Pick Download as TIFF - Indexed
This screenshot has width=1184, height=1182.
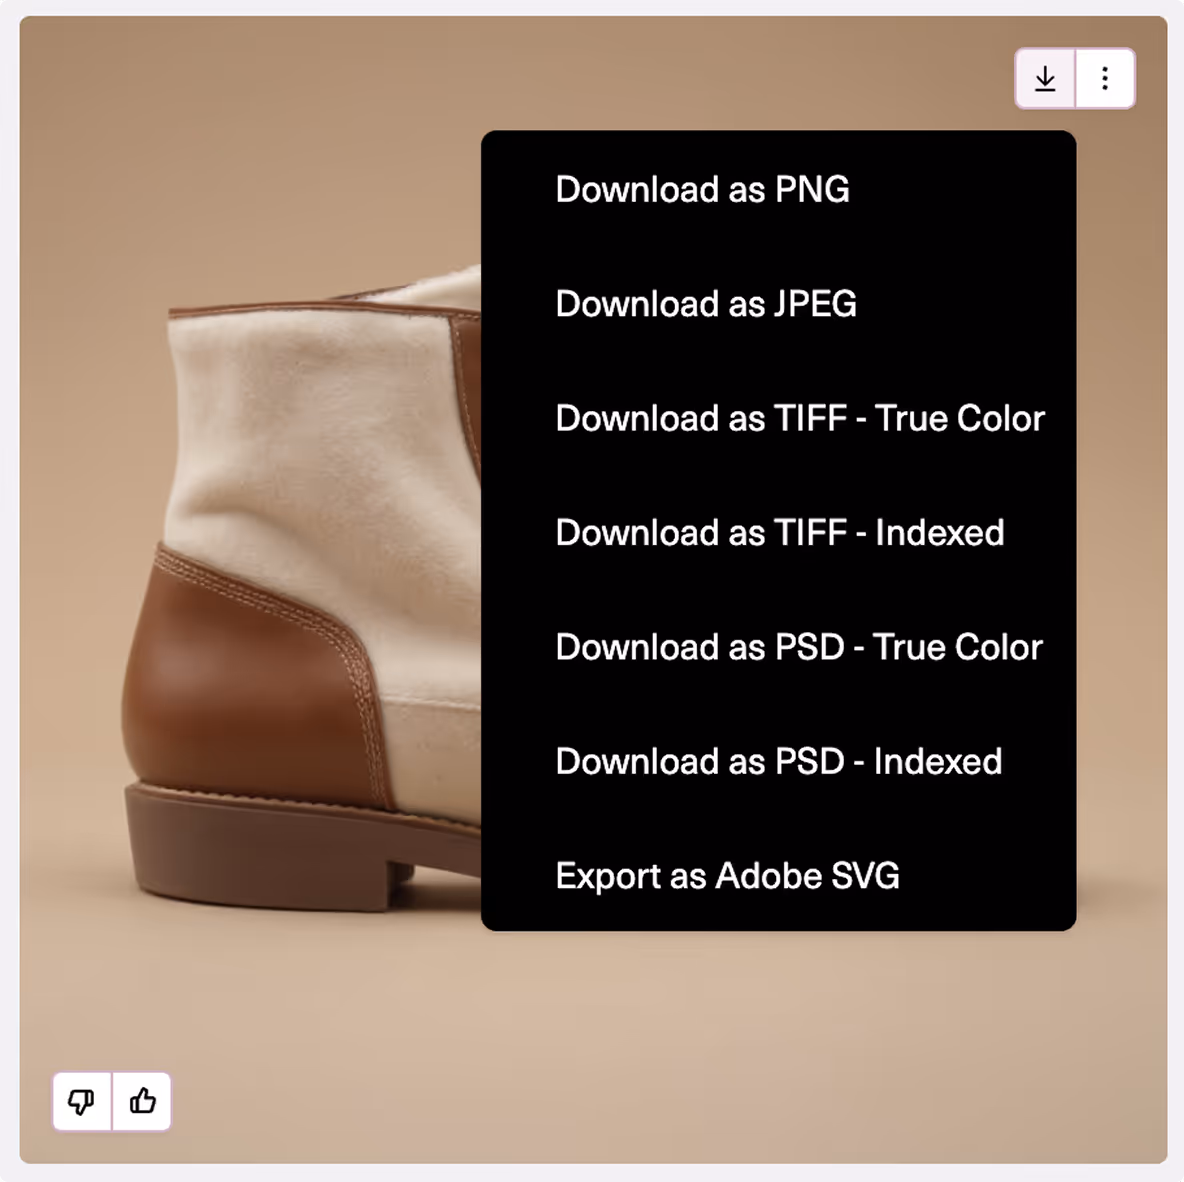779,532
